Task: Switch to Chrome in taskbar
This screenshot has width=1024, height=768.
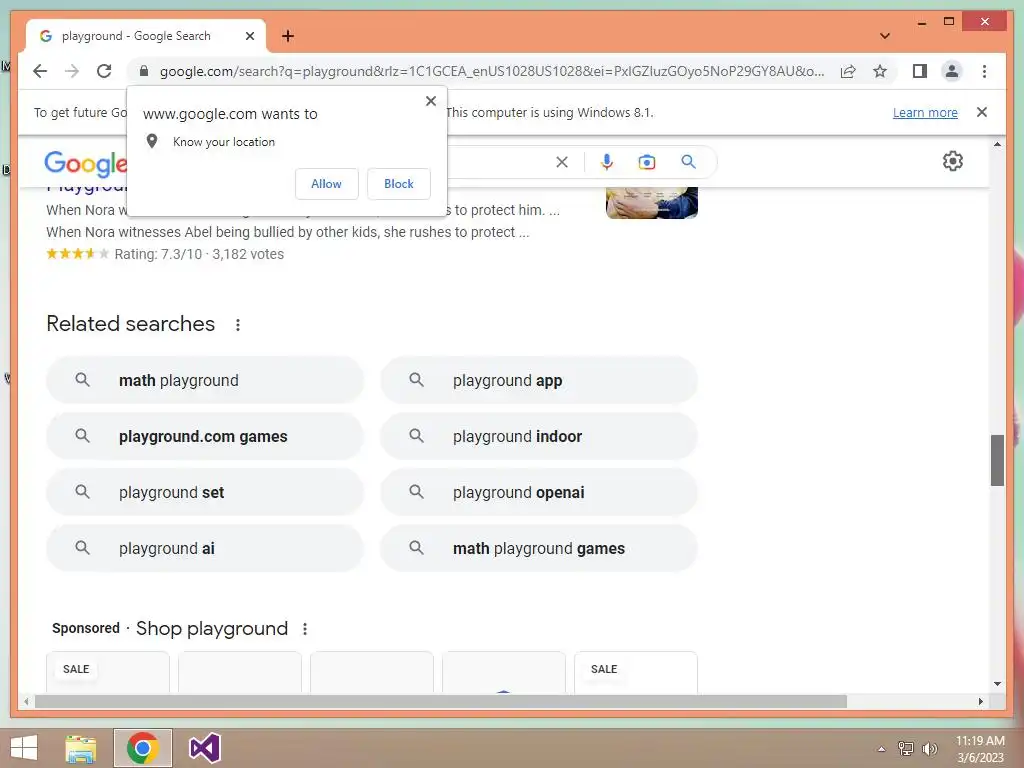Action: point(143,748)
